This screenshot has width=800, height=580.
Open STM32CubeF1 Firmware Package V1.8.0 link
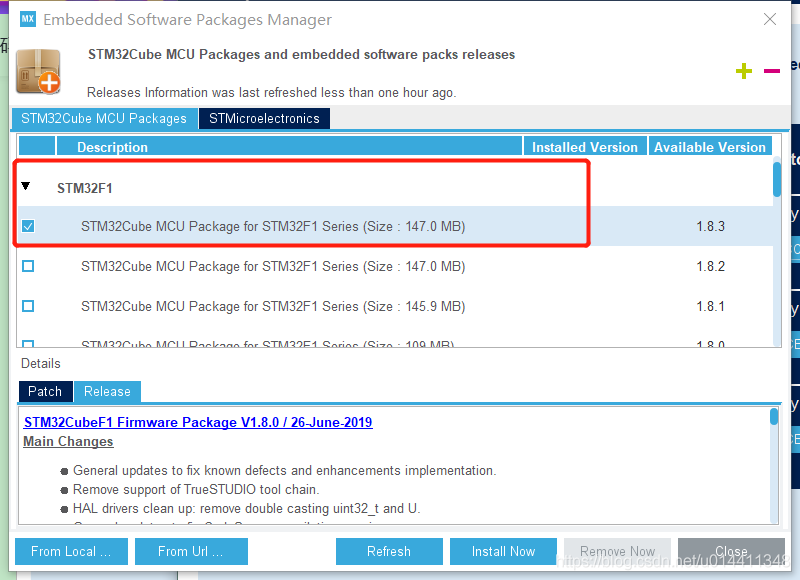click(x=198, y=422)
